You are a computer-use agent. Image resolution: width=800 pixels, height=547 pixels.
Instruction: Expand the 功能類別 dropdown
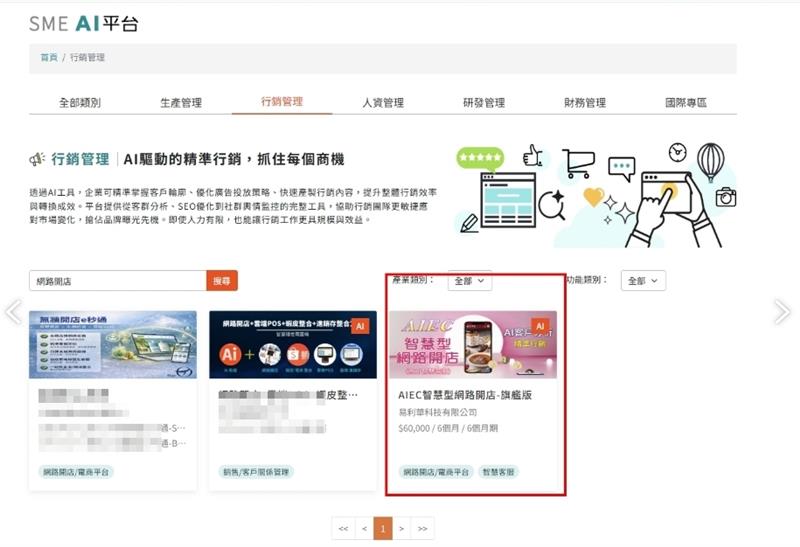643,281
